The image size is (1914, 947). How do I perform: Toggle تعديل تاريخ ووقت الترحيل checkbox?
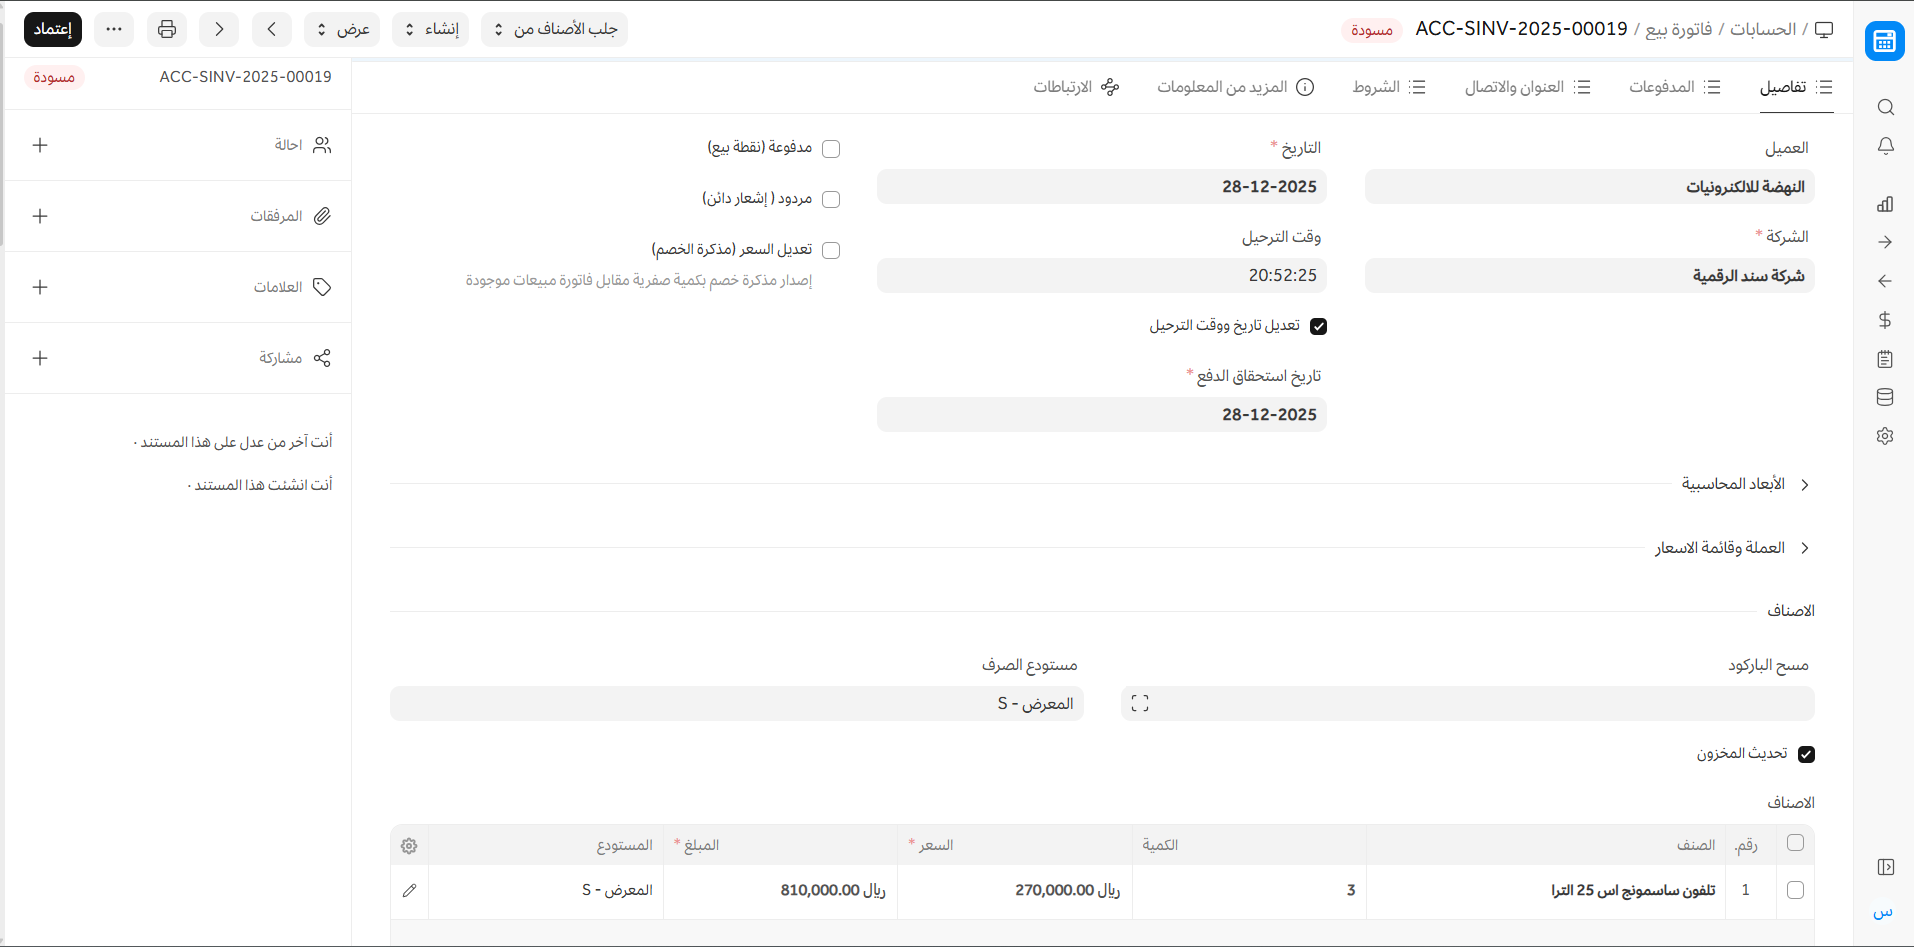coord(1318,326)
